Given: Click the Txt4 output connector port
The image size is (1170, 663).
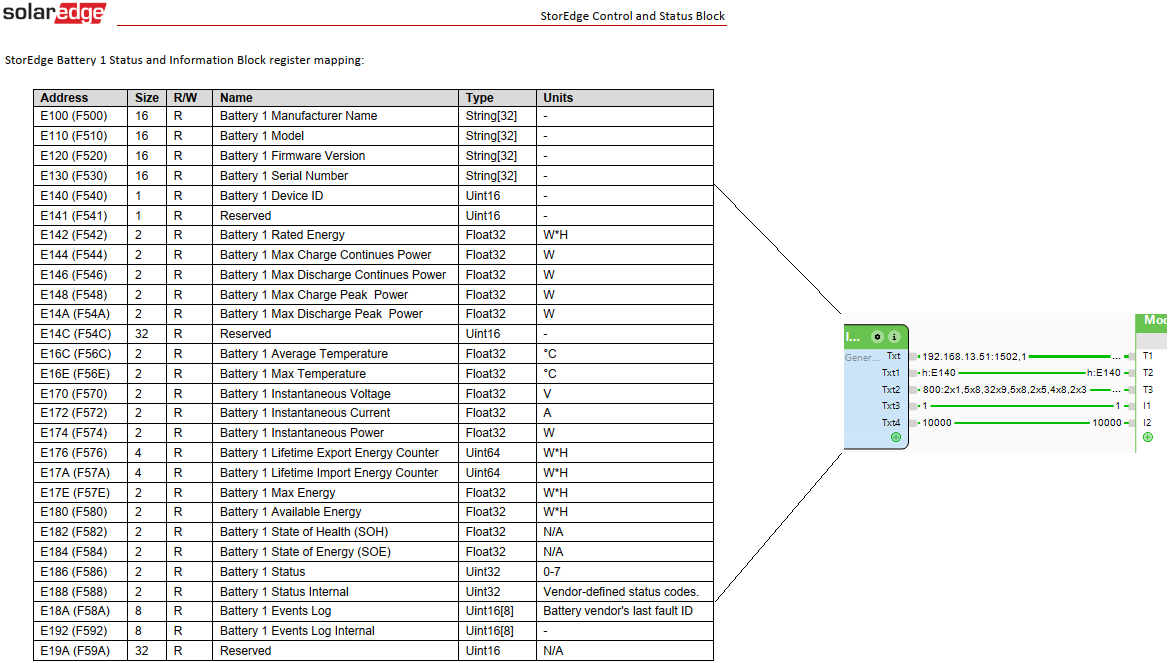Looking at the screenshot, I should pos(913,423).
